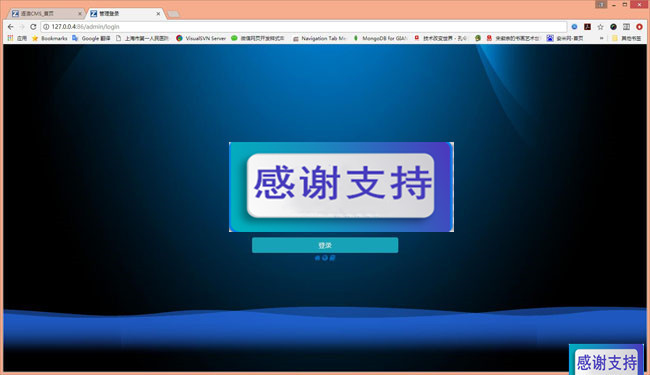
Task: Open the VisualSVN Server bookmark
Action: click(201, 38)
